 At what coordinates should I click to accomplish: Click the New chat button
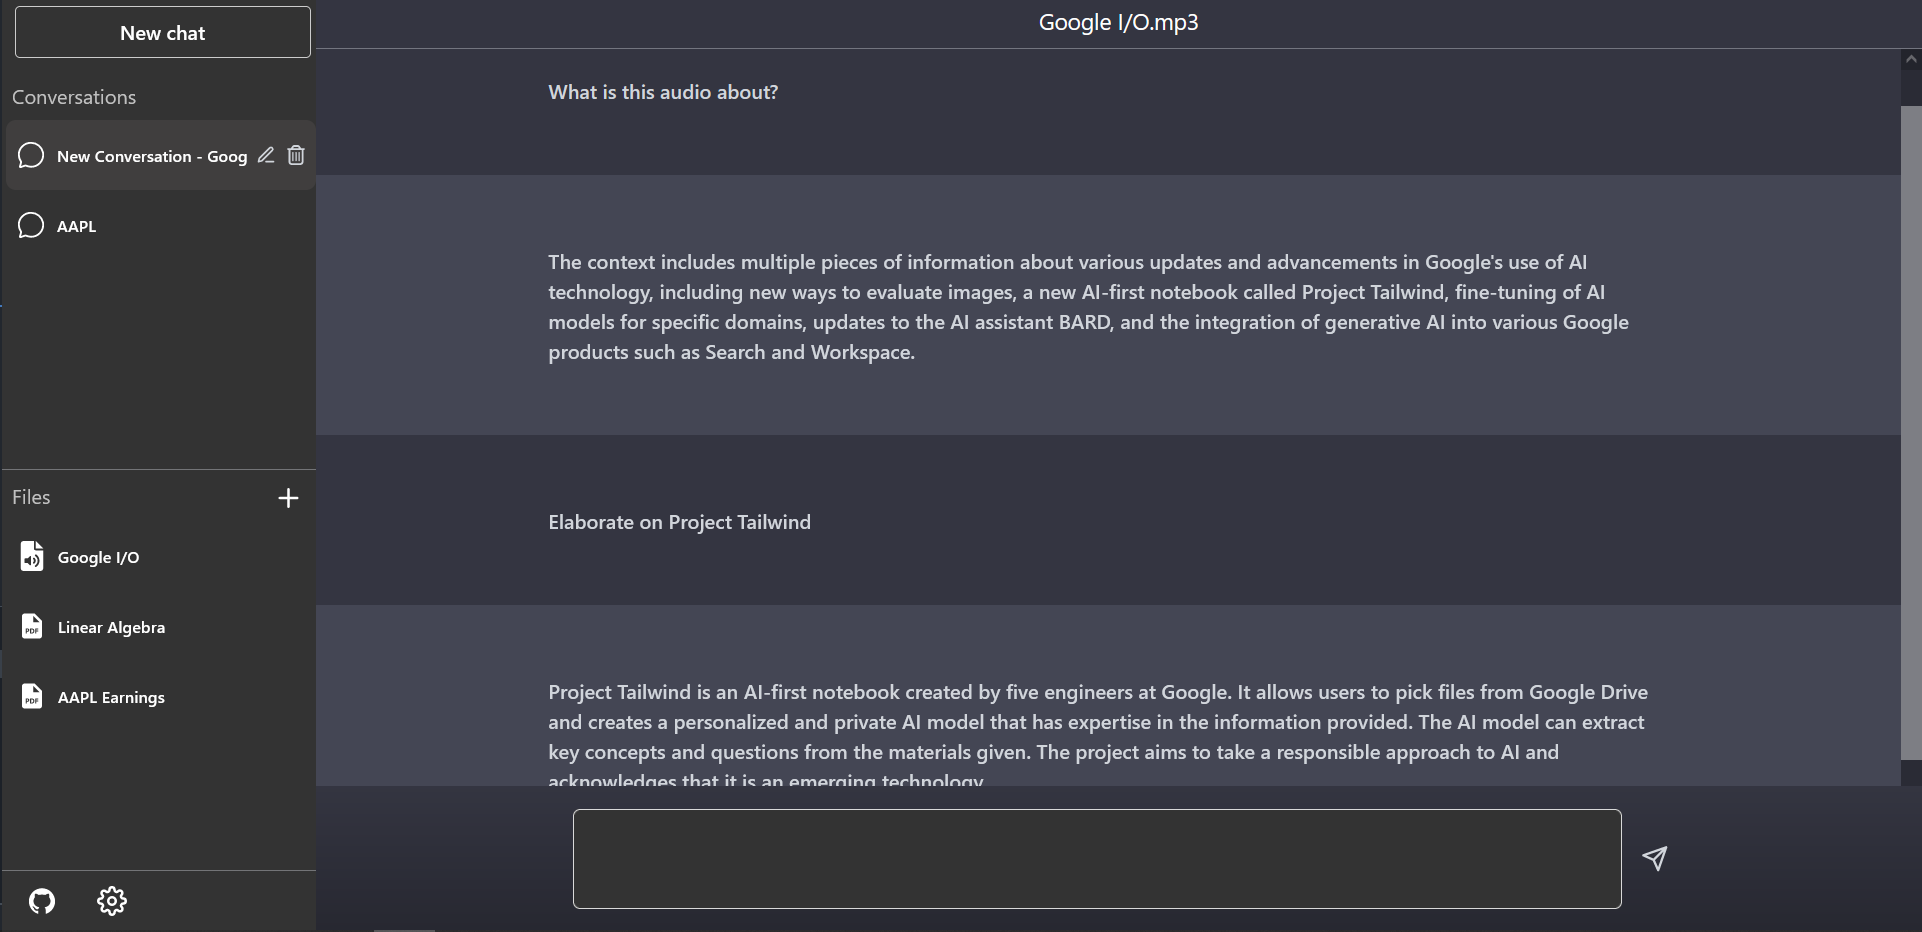tap(162, 33)
